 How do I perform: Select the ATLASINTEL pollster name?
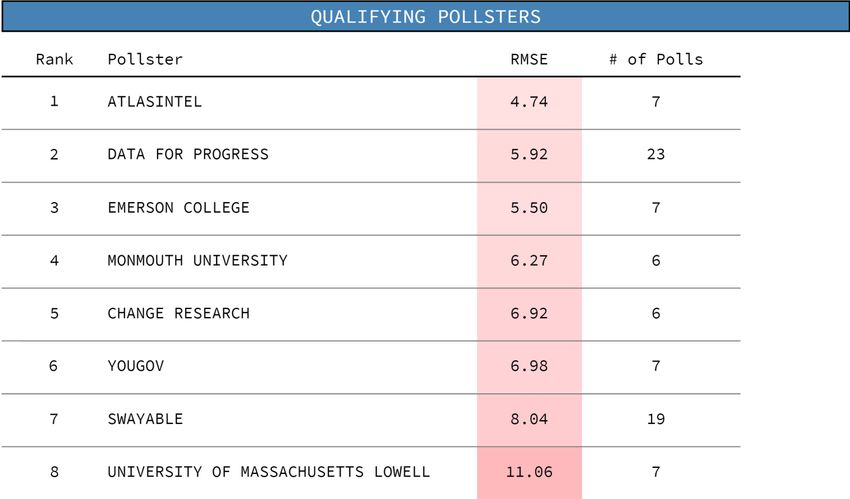pyautogui.click(x=154, y=101)
